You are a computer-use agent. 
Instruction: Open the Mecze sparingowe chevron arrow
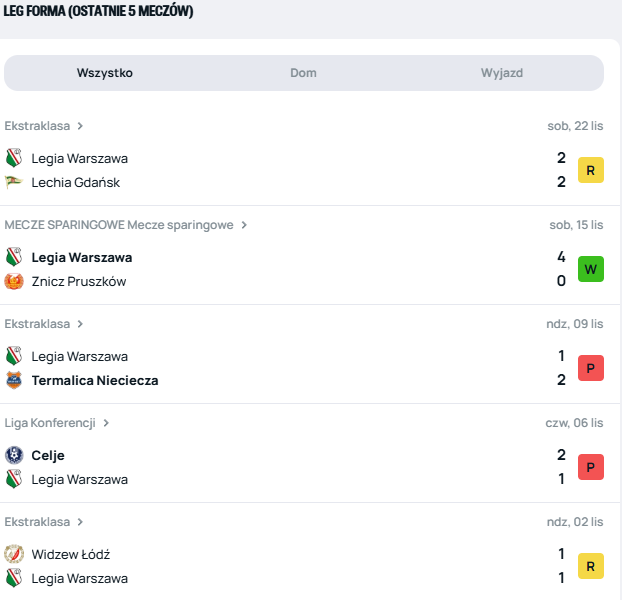[x=244, y=225]
